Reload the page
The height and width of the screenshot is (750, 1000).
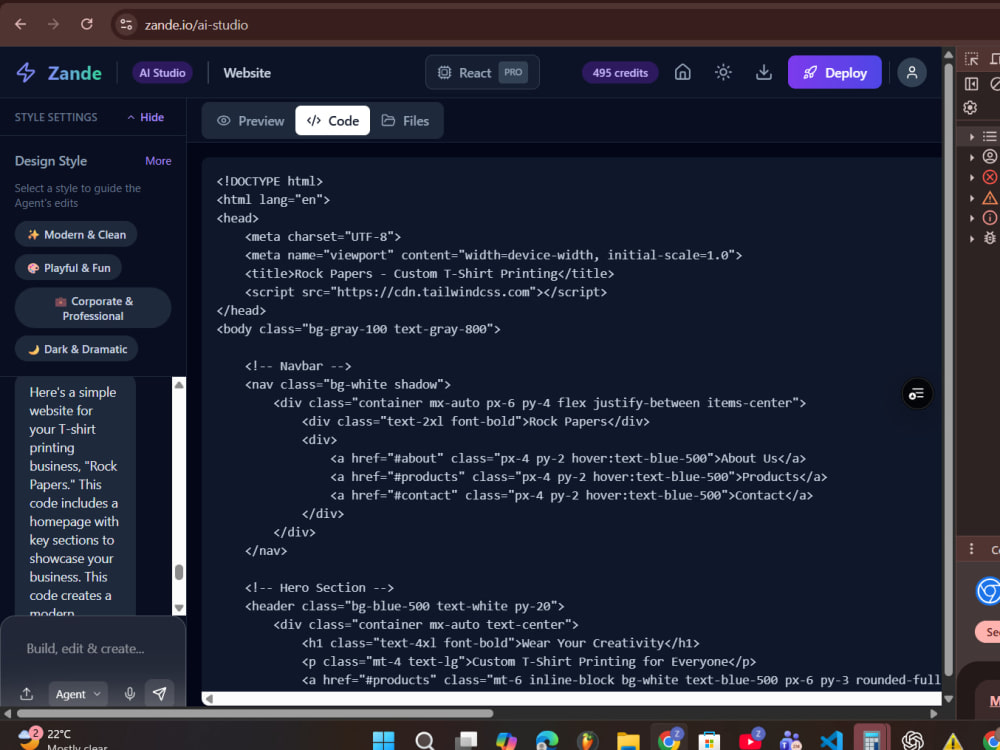[x=87, y=24]
